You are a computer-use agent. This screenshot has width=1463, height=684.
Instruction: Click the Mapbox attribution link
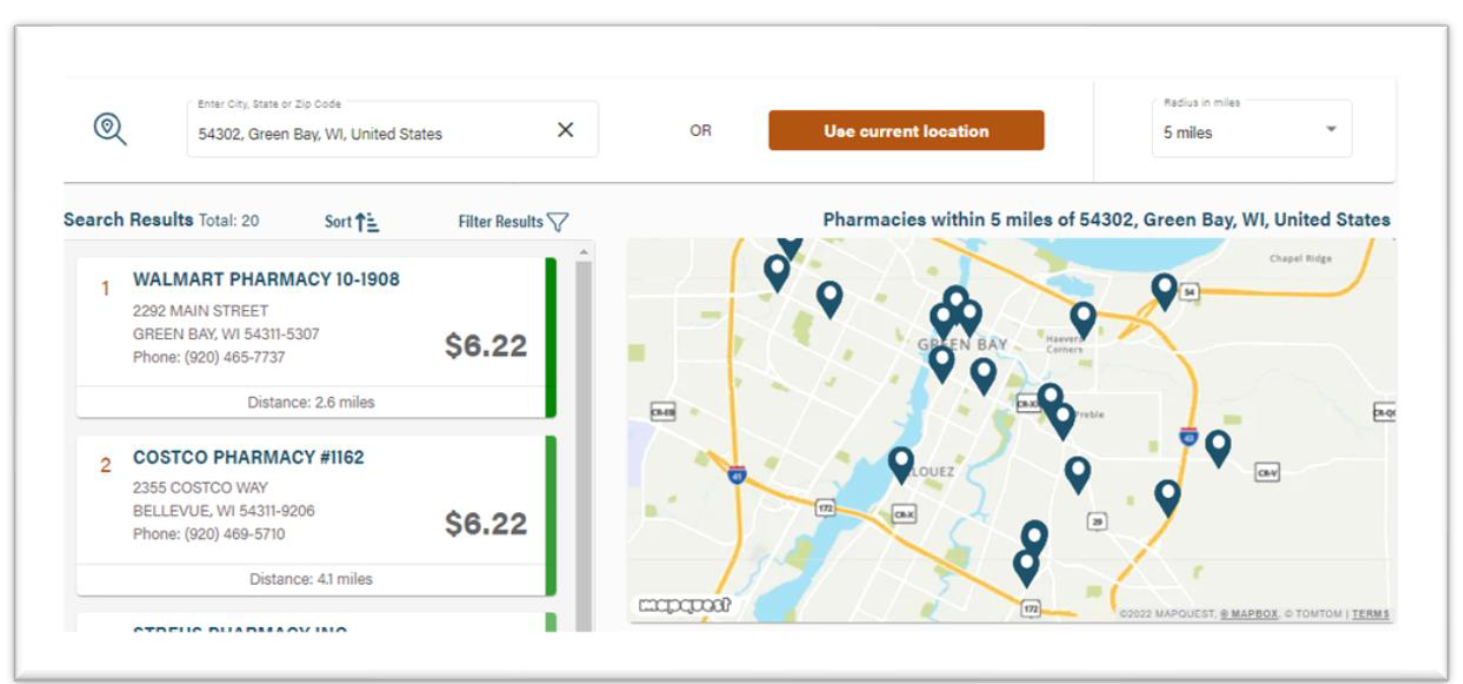(x=1250, y=614)
